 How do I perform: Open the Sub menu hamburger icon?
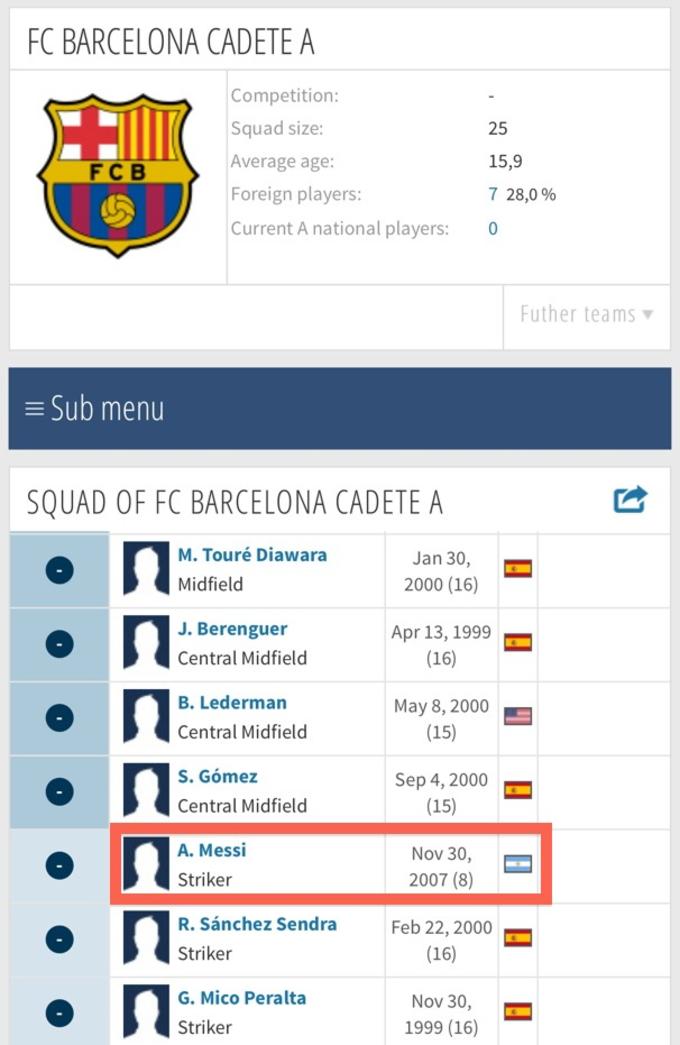click(35, 408)
